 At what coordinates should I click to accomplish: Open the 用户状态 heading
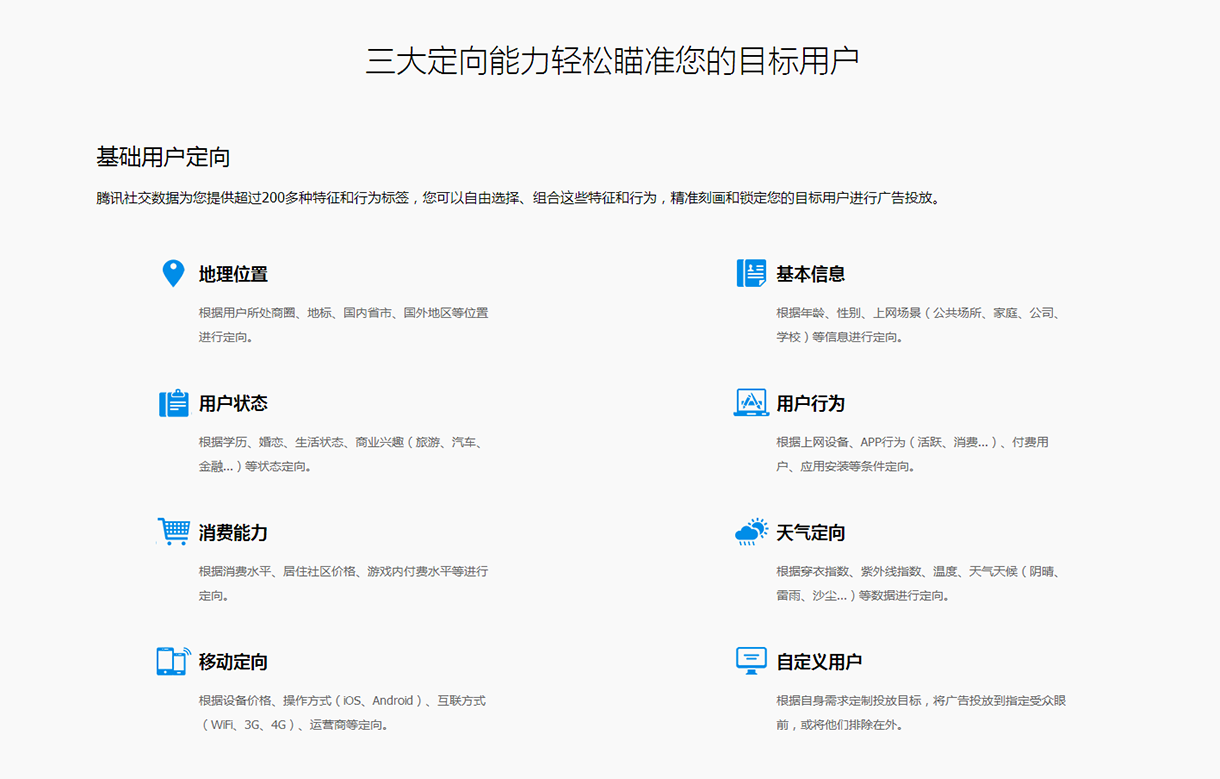pos(233,404)
